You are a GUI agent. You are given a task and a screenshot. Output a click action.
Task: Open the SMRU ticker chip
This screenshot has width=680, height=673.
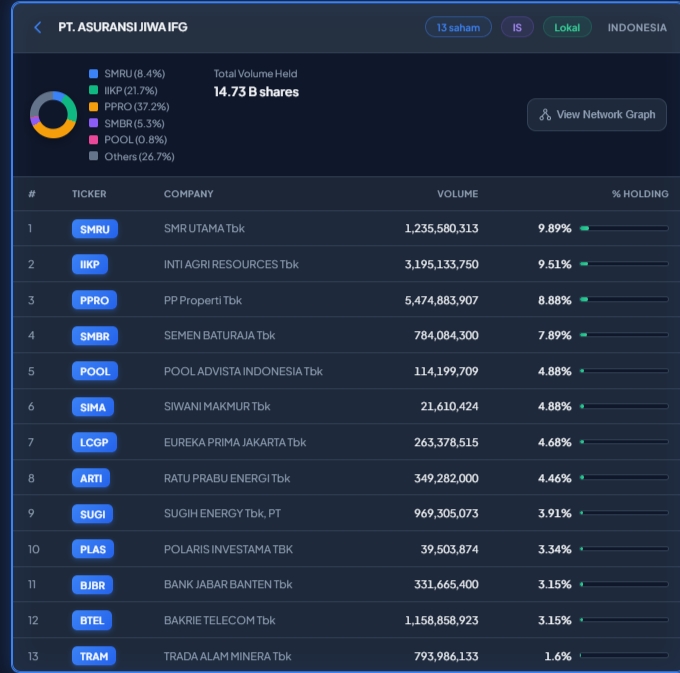(x=94, y=229)
